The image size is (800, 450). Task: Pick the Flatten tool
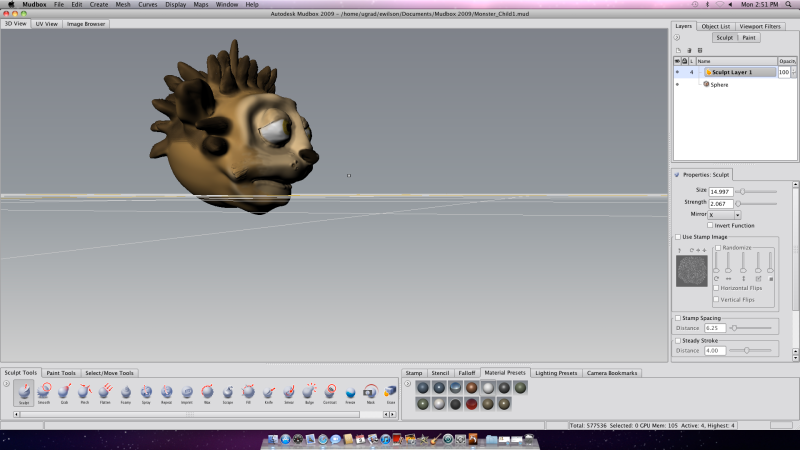click(104, 392)
